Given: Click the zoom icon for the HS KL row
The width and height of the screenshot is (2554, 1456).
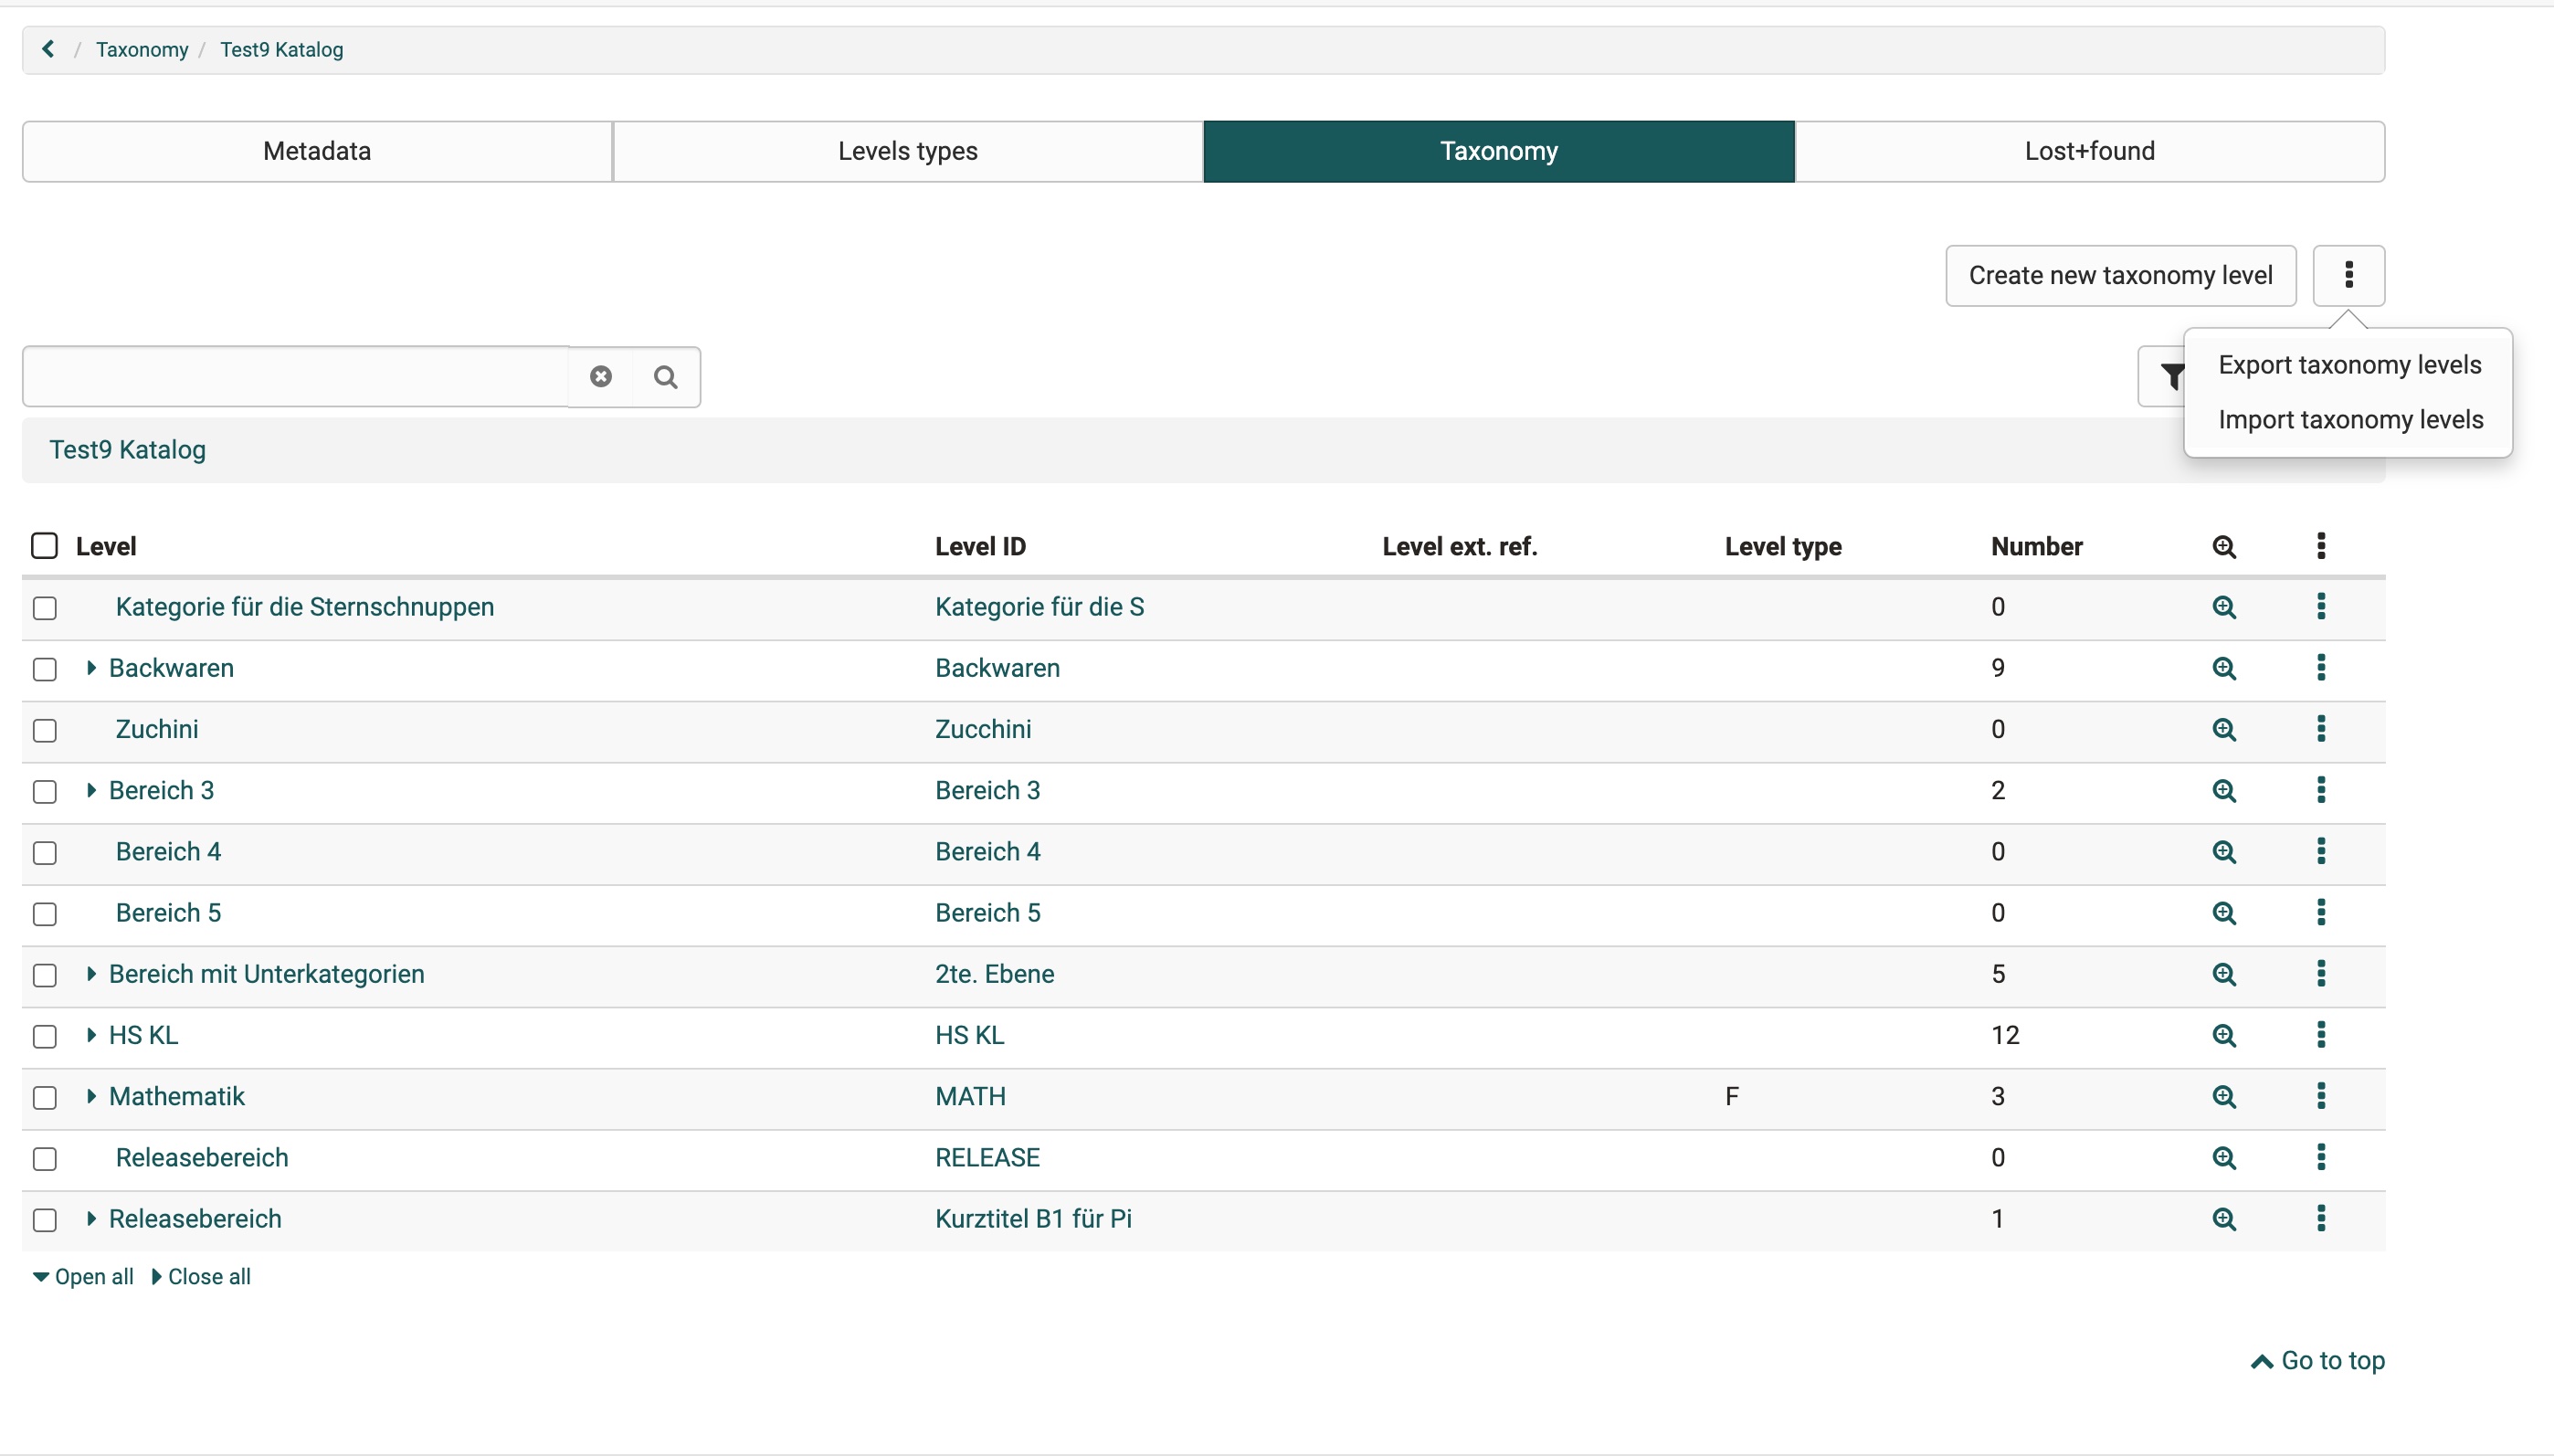Looking at the screenshot, I should (x=2224, y=1035).
